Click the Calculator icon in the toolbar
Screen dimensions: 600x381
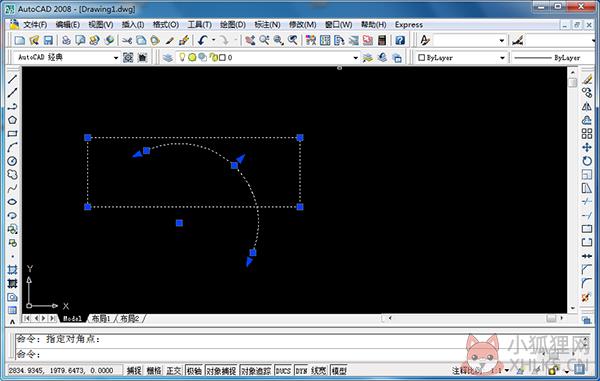point(382,40)
